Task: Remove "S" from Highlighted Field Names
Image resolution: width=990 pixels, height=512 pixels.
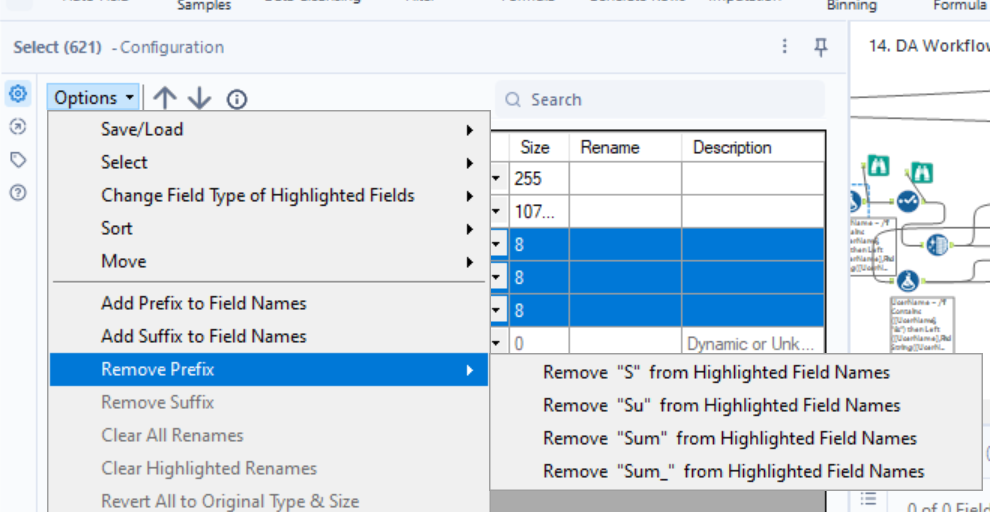Action: [x=736, y=372]
